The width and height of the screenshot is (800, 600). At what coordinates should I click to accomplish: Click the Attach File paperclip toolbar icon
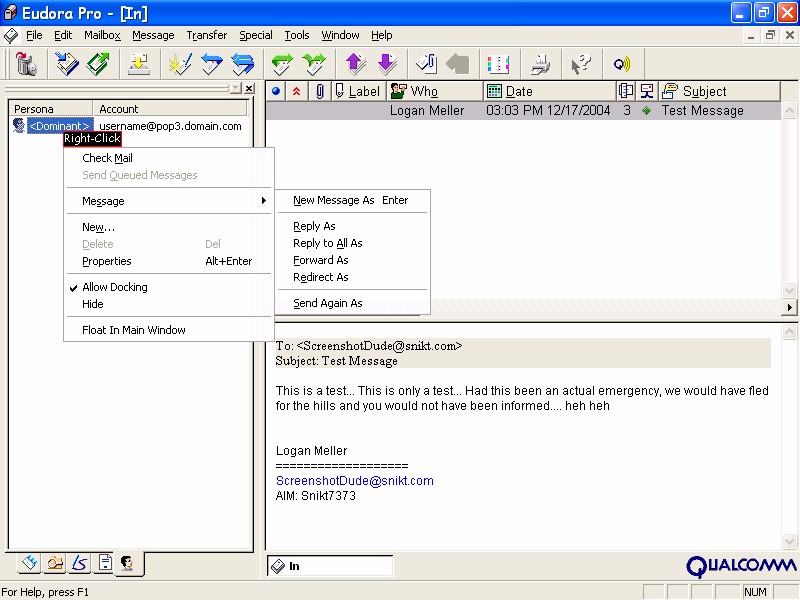426,64
